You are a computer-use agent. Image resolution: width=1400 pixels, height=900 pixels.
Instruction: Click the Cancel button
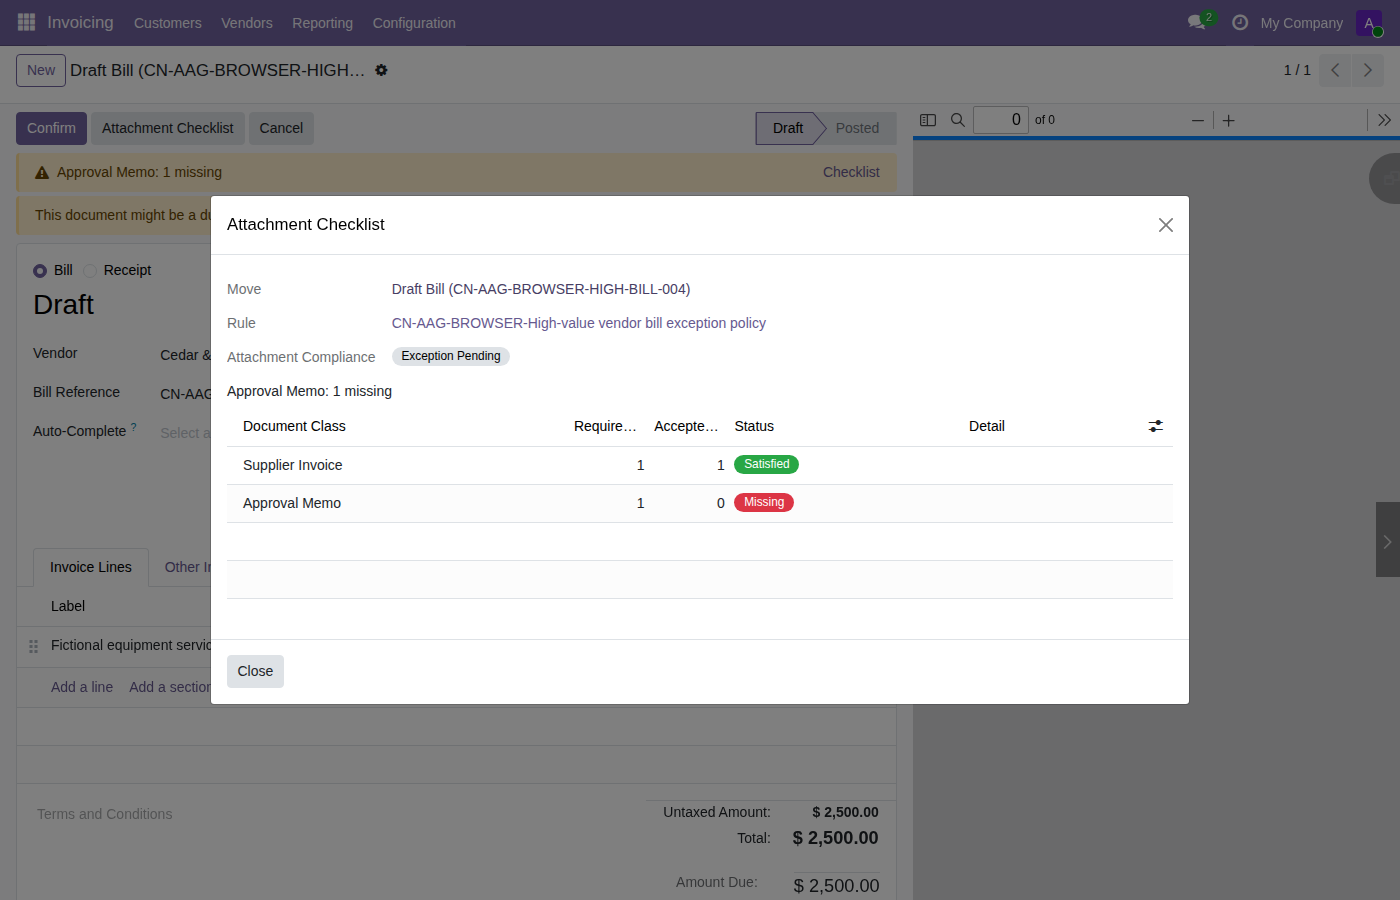pyautogui.click(x=281, y=128)
